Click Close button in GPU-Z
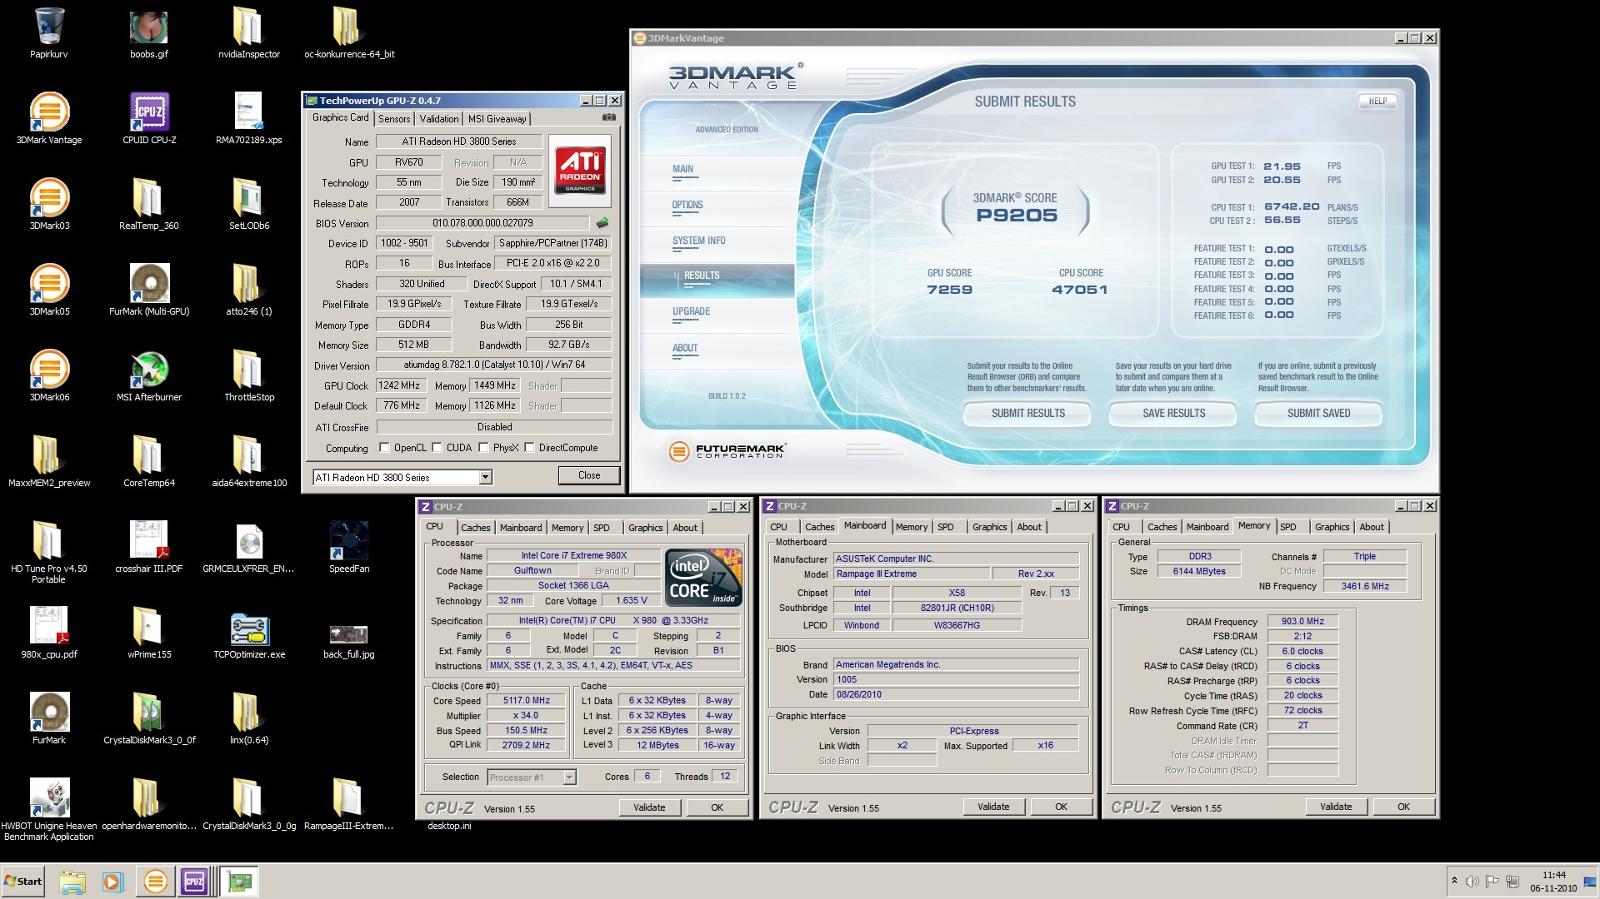The height and width of the screenshot is (899, 1600). coord(589,476)
